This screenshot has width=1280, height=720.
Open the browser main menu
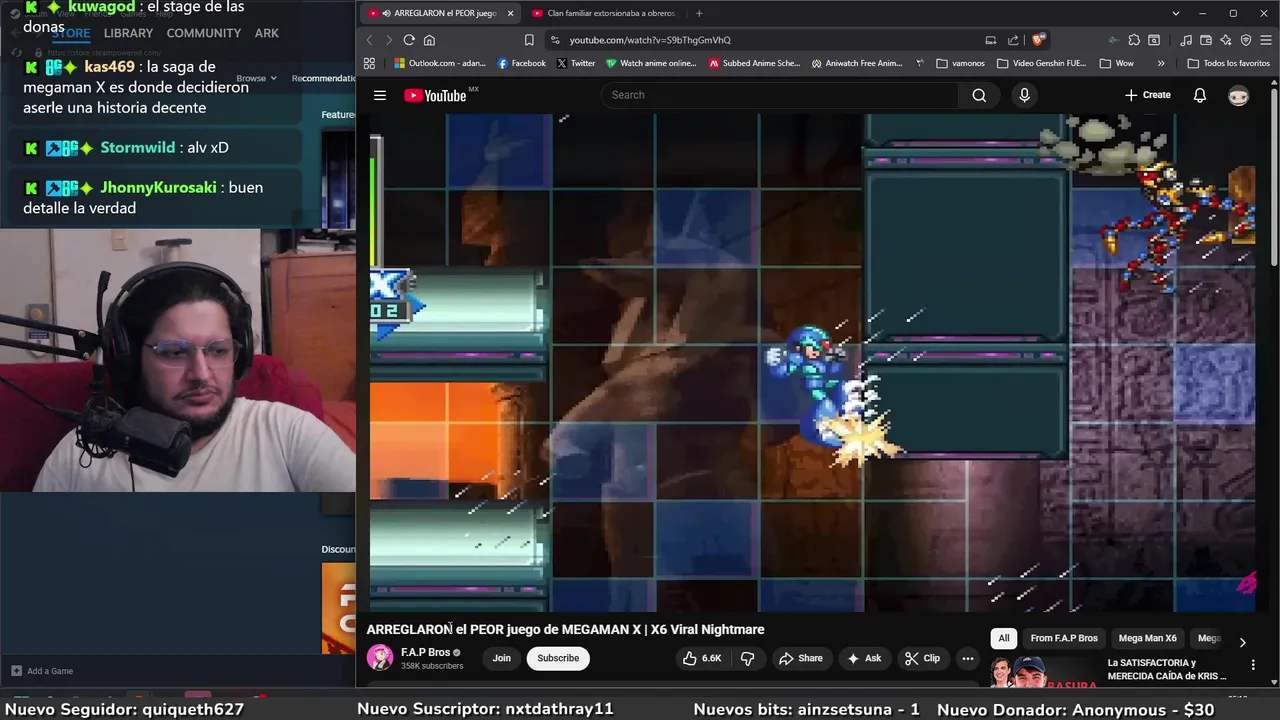tap(1267, 40)
